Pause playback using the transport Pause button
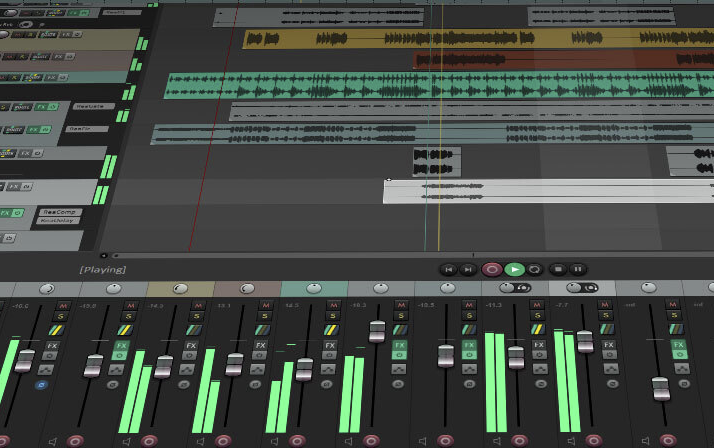Image resolution: width=714 pixels, height=448 pixels. coord(579,269)
